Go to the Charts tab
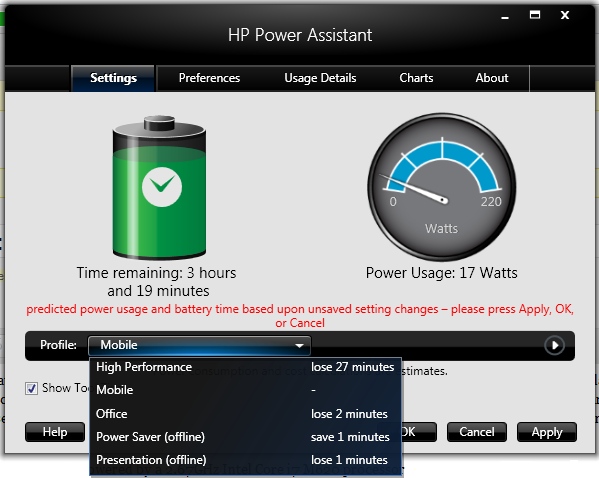This screenshot has width=599, height=478. [x=416, y=78]
